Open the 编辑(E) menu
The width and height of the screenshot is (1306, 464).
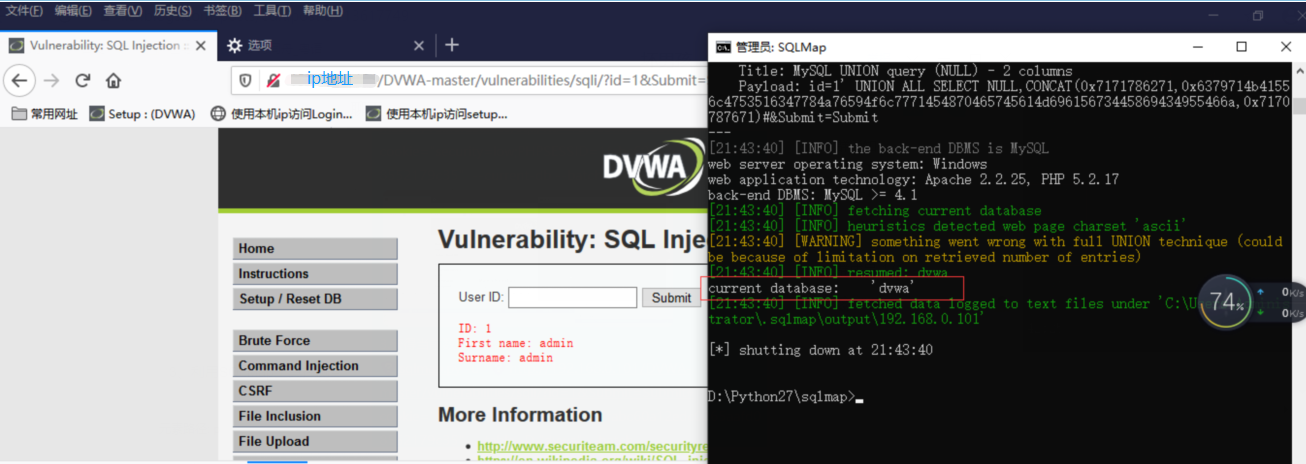pos(73,11)
